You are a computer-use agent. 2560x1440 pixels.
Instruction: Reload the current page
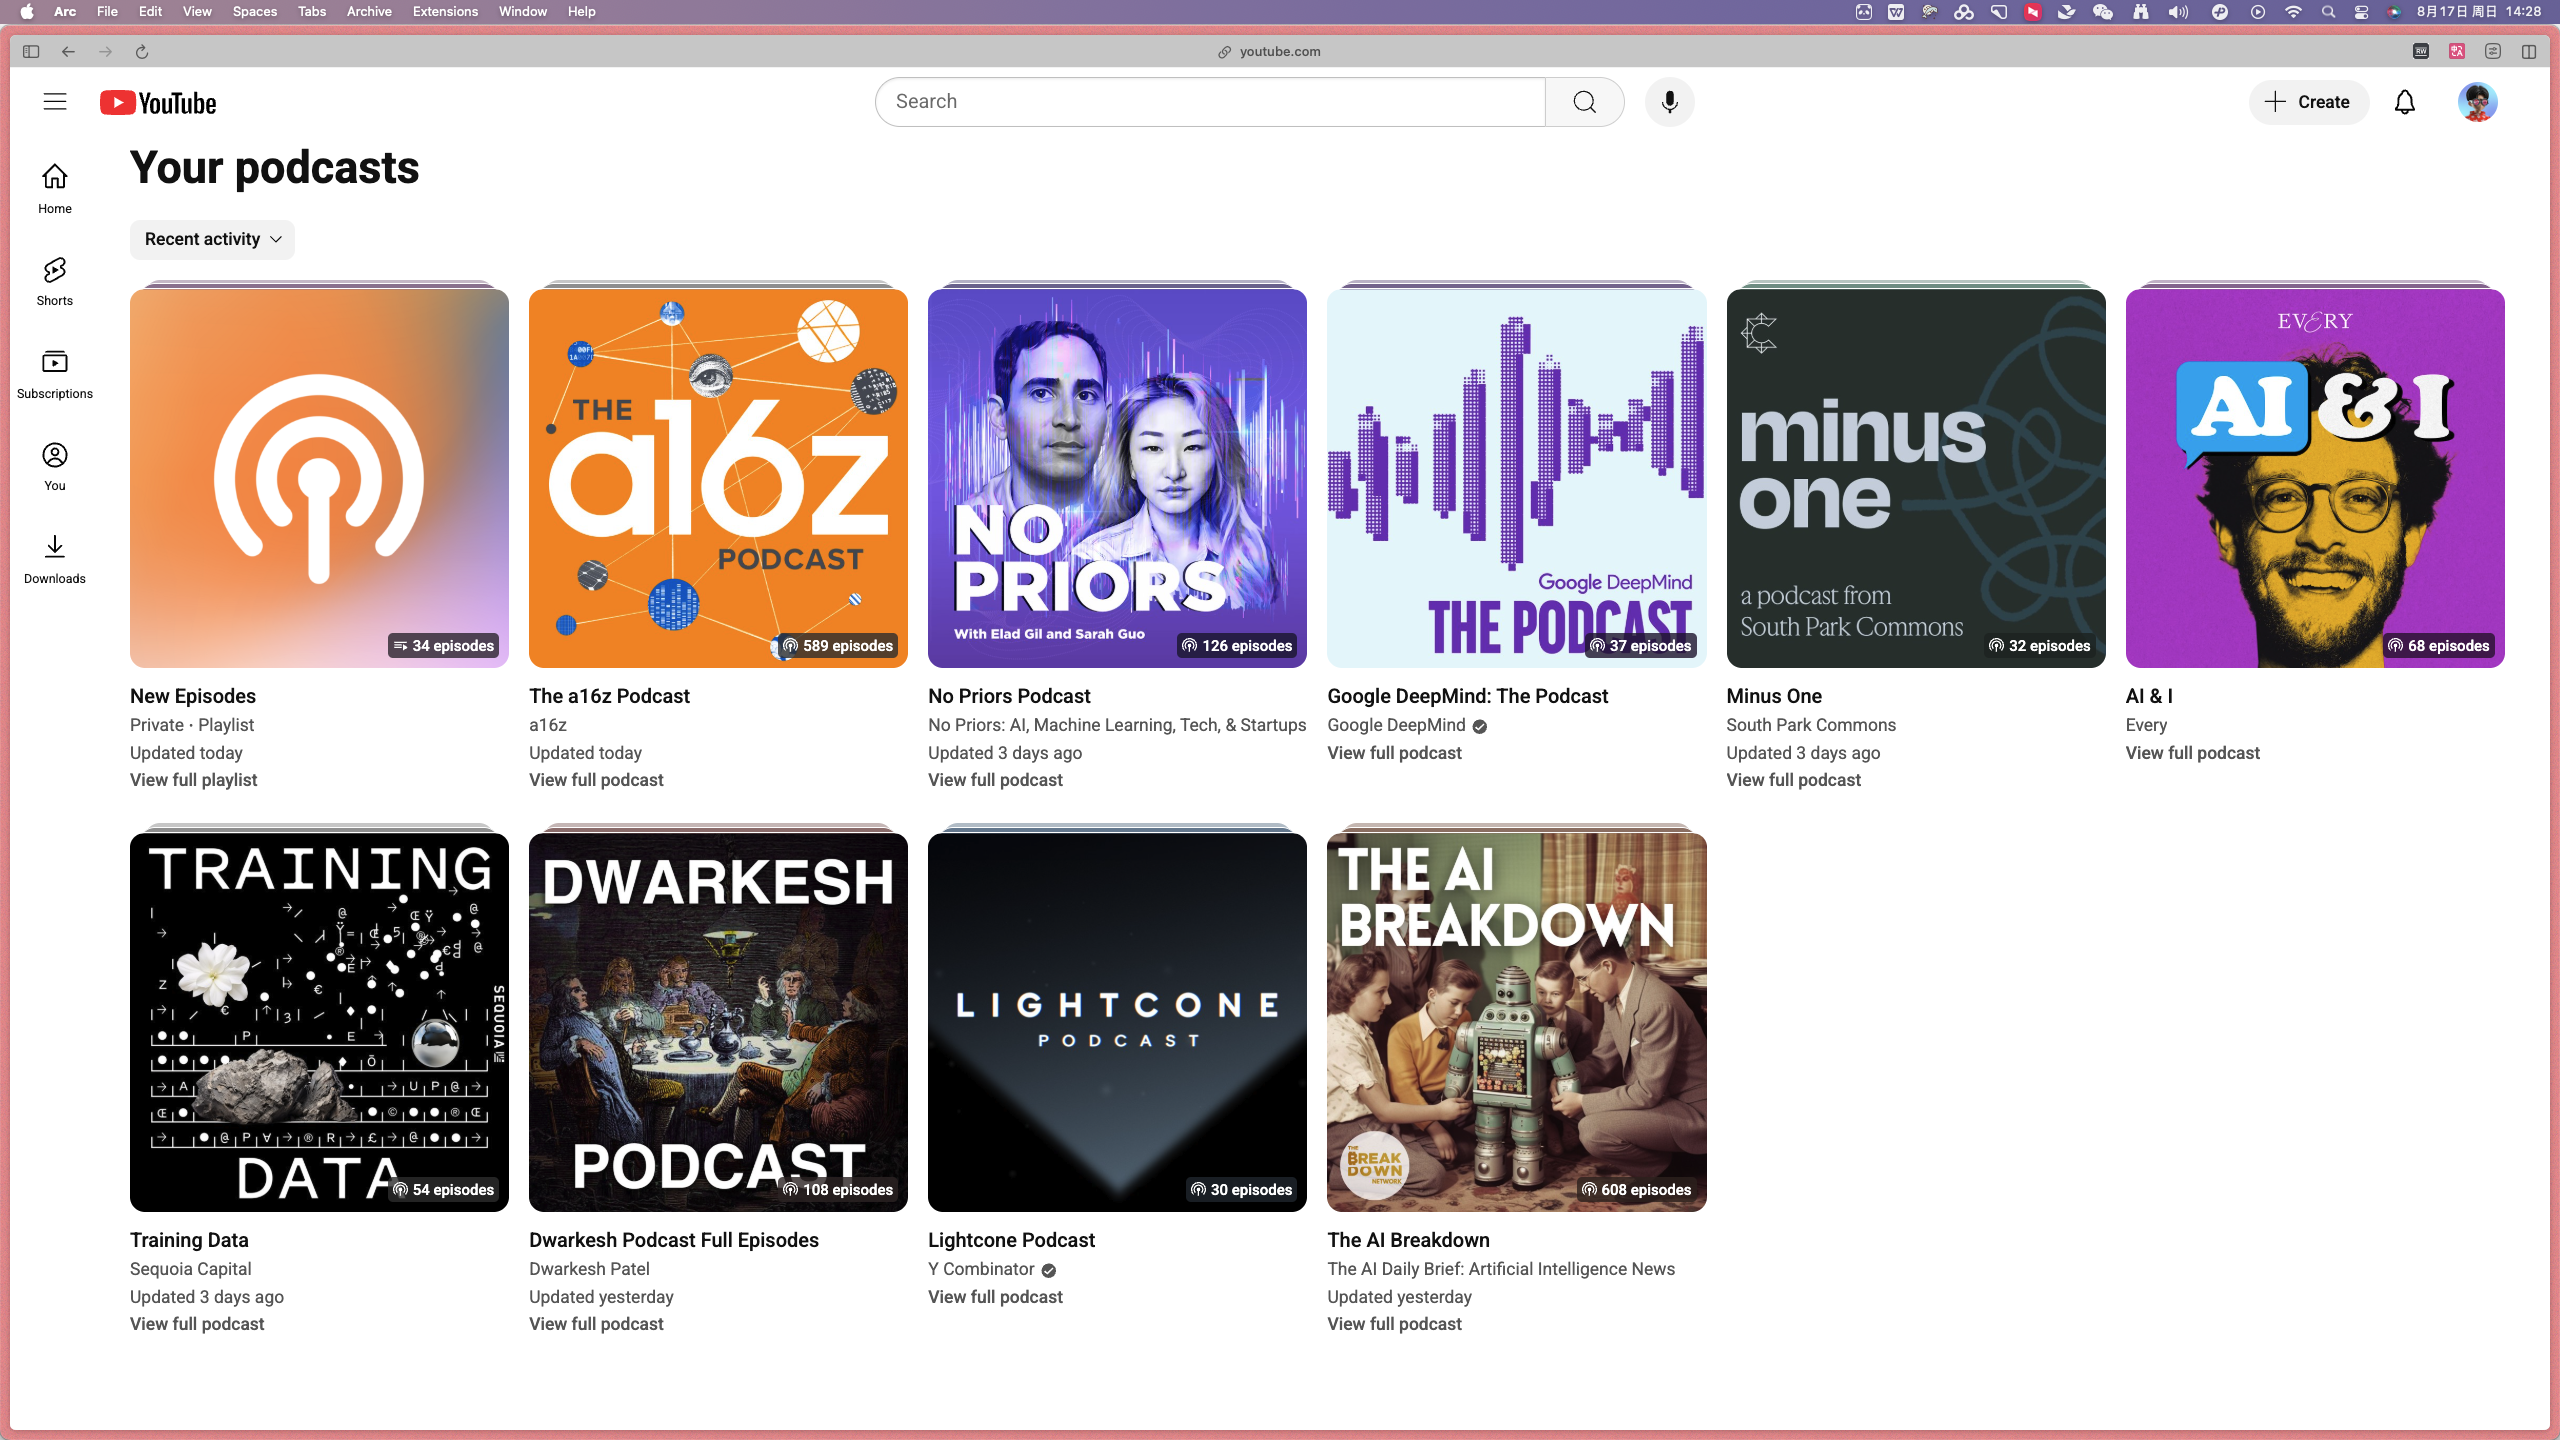(x=142, y=52)
